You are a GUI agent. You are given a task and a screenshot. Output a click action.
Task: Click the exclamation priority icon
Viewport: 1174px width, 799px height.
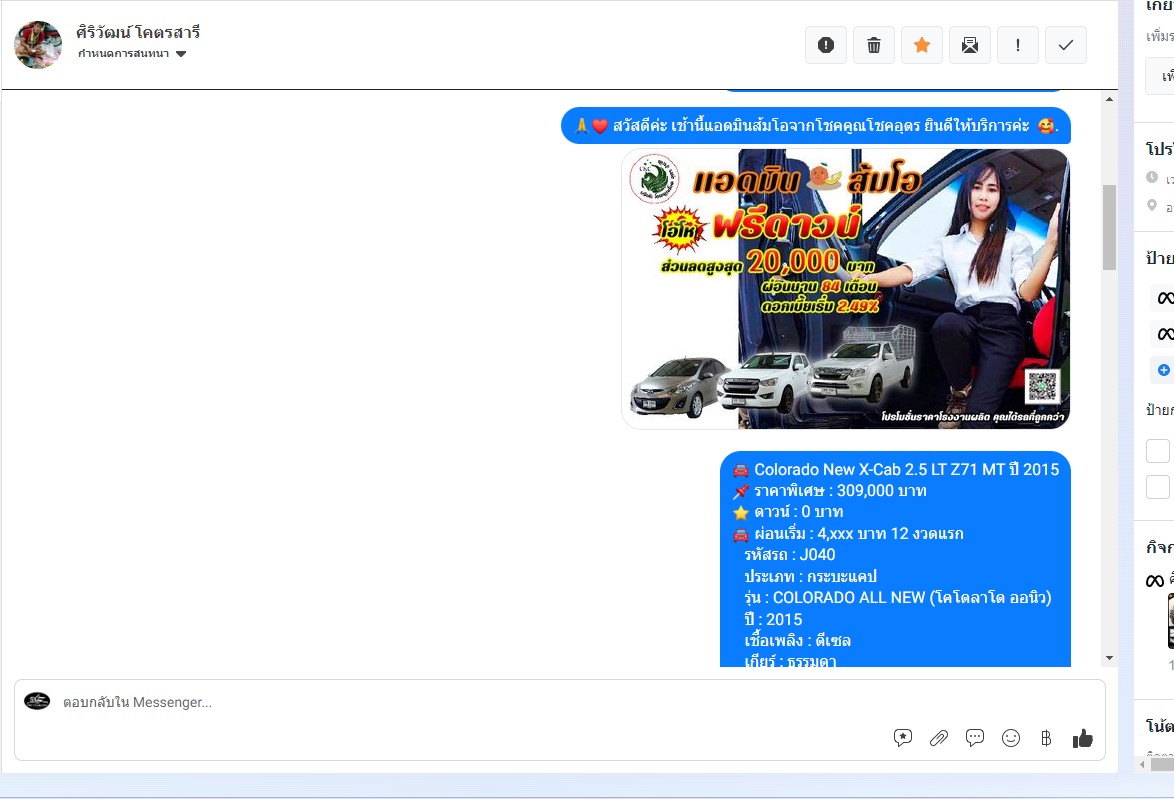click(1018, 45)
